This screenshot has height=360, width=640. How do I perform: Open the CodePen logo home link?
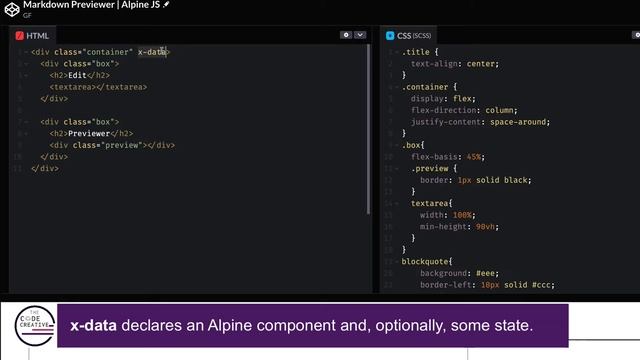point(12,9)
